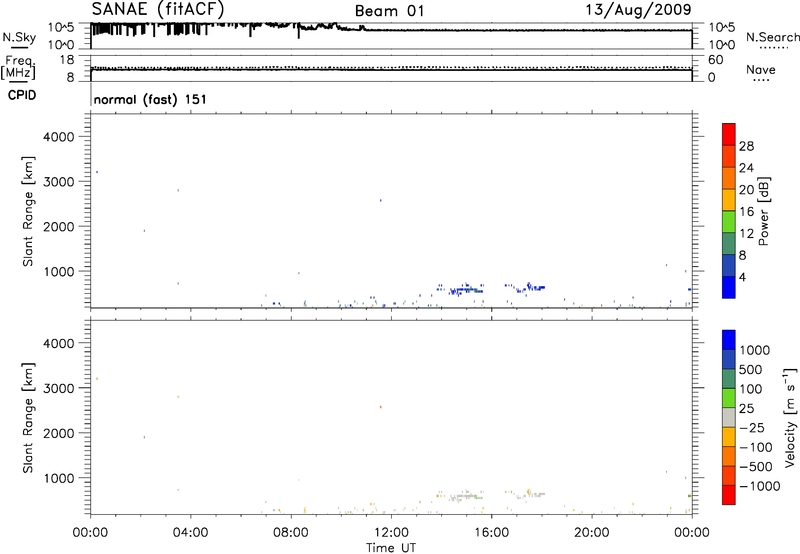
Task: Click the 28 label on power colorbar
Action: click(x=746, y=146)
